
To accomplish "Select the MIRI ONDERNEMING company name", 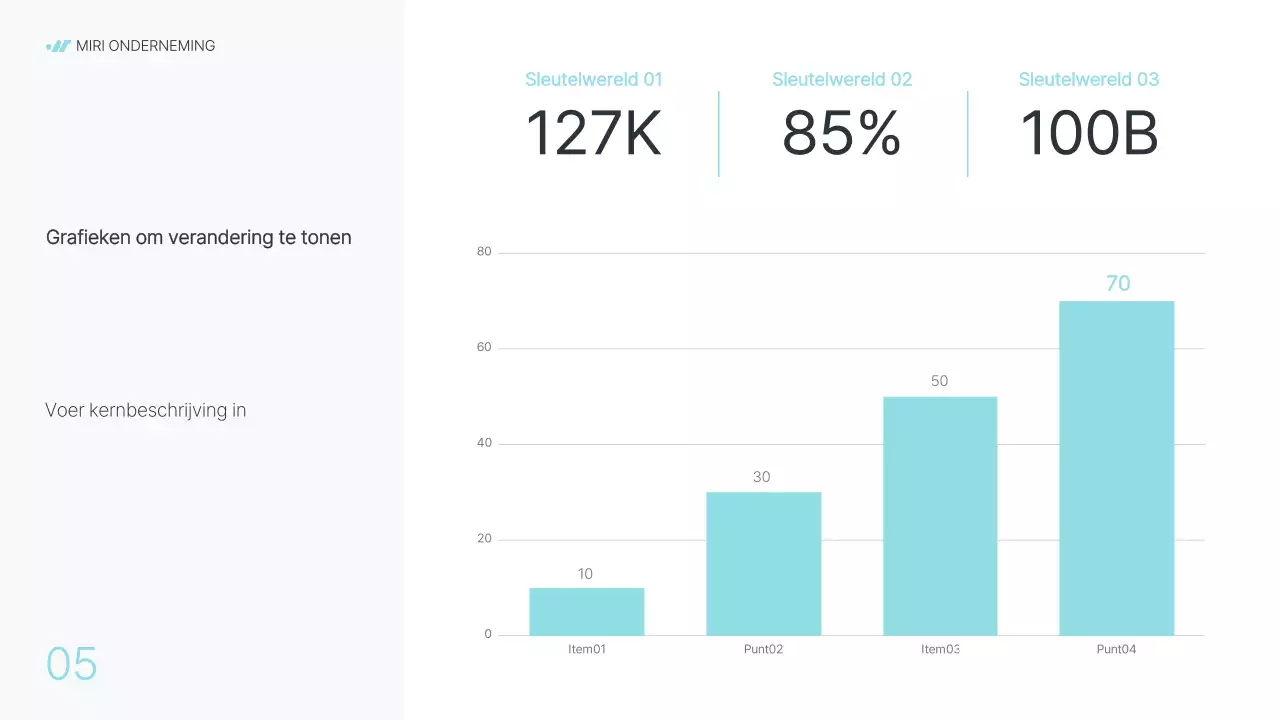I will [x=145, y=46].
